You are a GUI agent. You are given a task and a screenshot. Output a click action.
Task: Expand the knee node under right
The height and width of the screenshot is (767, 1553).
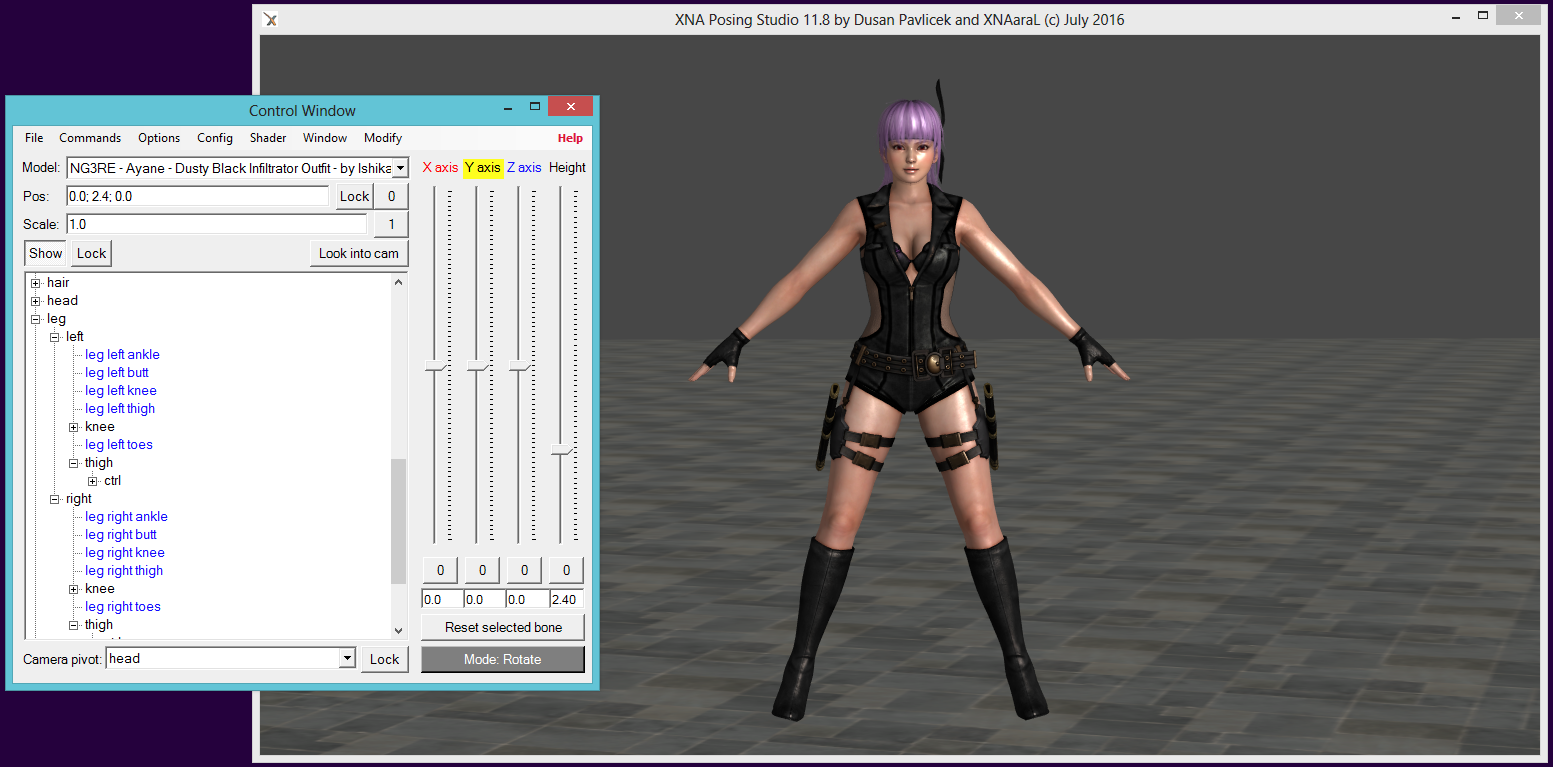tap(74, 589)
